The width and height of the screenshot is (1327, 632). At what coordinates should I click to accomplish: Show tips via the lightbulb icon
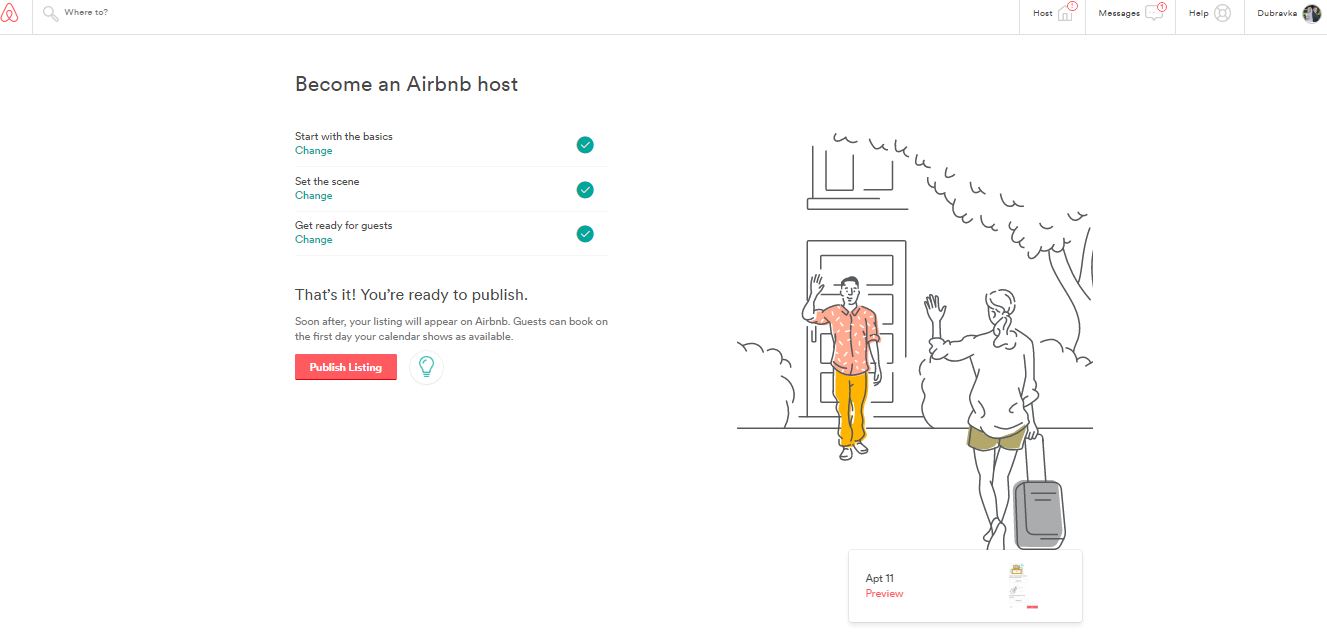point(426,367)
